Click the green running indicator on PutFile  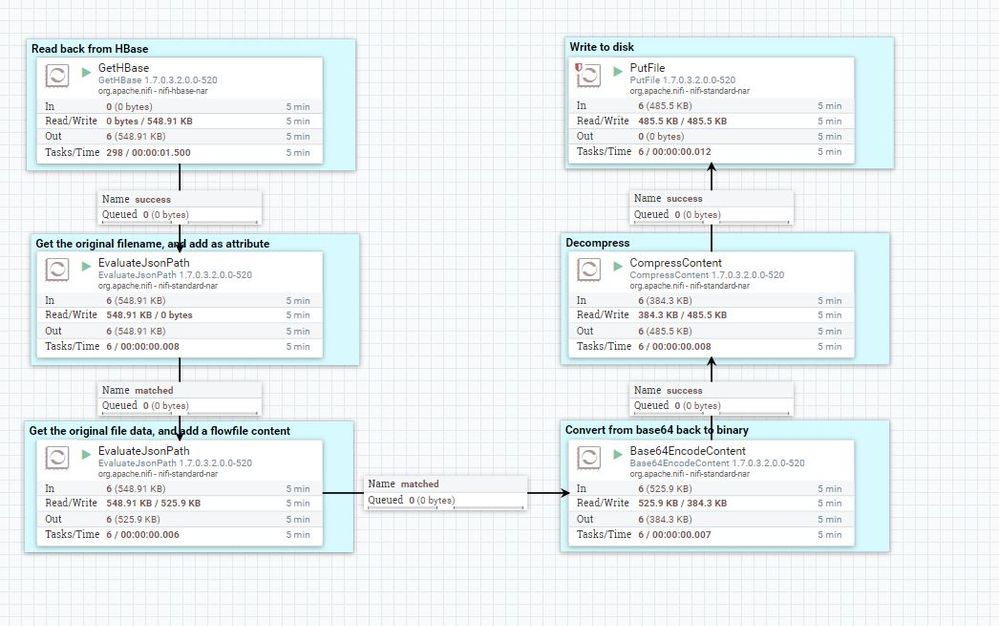617,71
